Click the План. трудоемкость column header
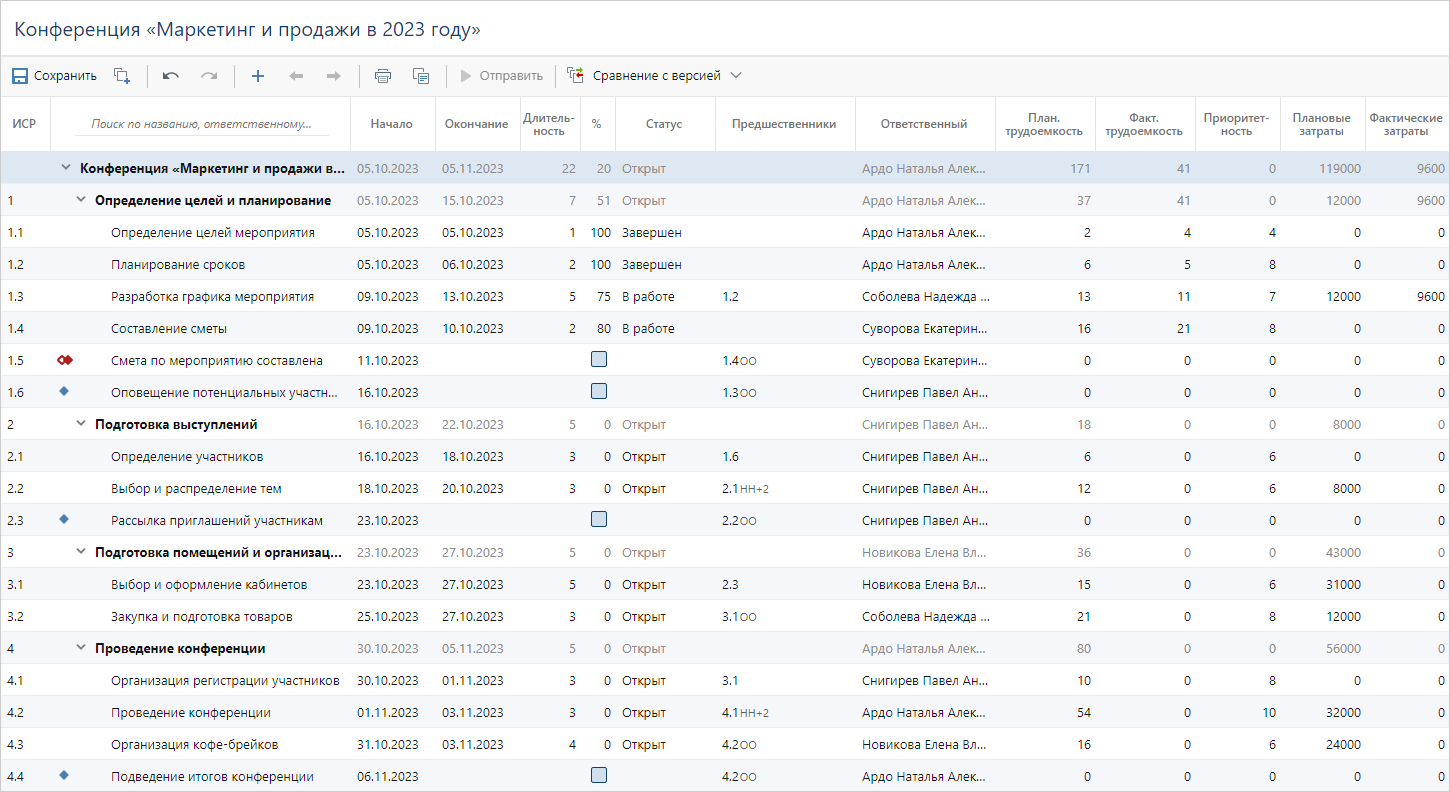Image resolution: width=1450 pixels, height=792 pixels. (1045, 124)
